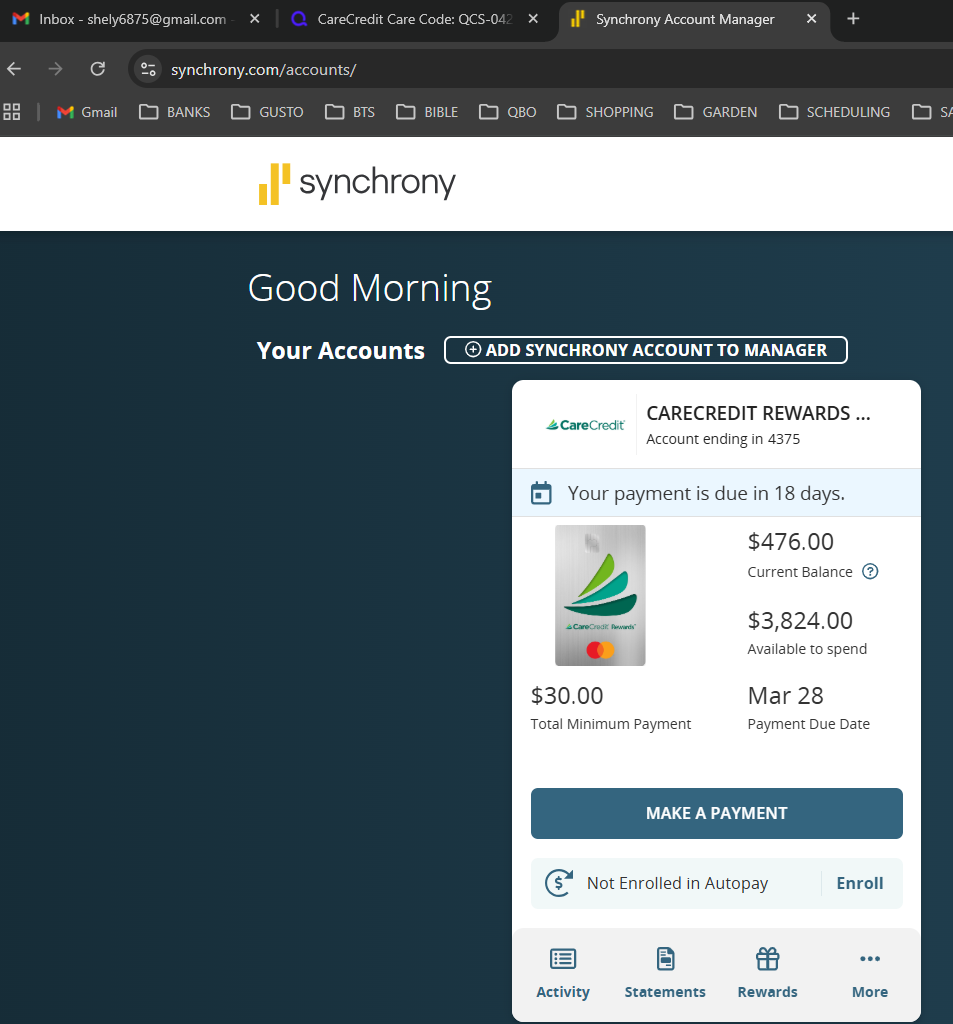Open the Chrome apps grid icon
Image resolution: width=953 pixels, height=1024 pixels.
12,112
